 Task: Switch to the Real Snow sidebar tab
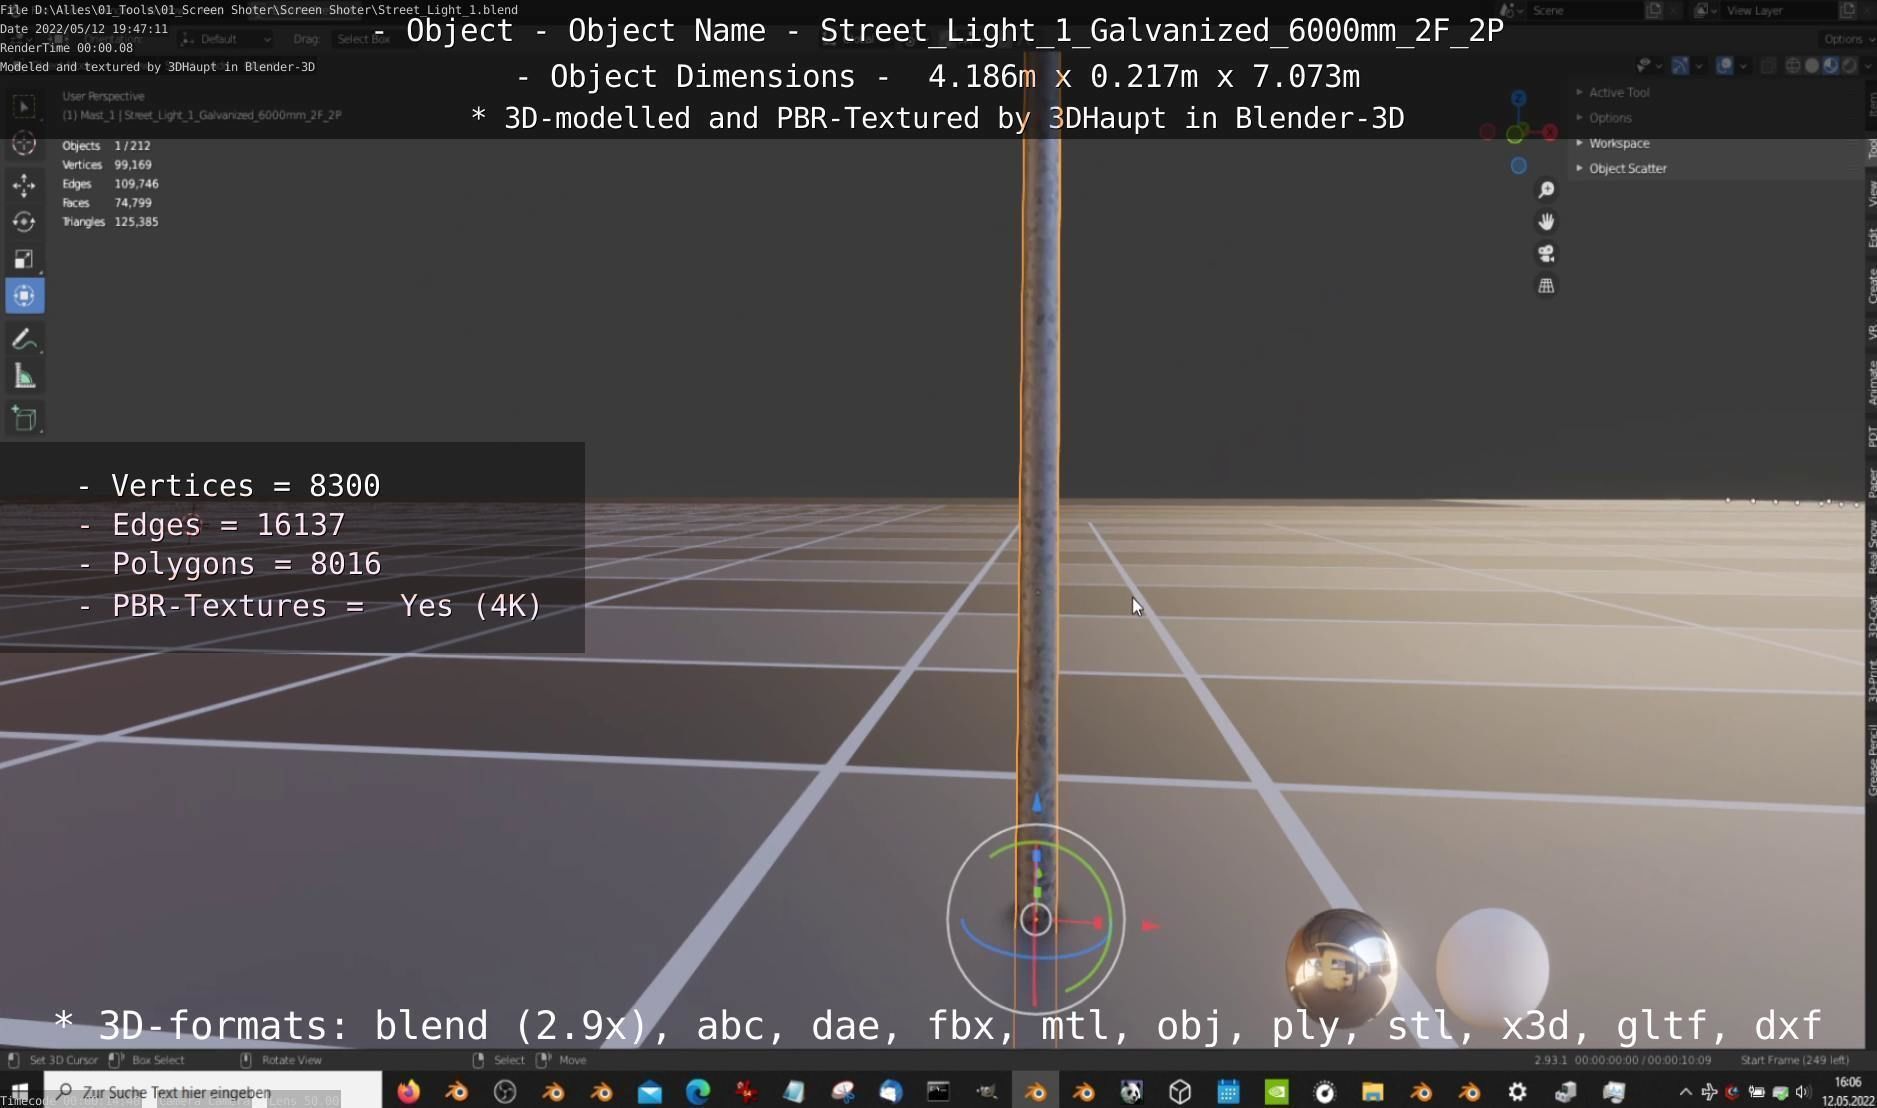click(x=1871, y=546)
